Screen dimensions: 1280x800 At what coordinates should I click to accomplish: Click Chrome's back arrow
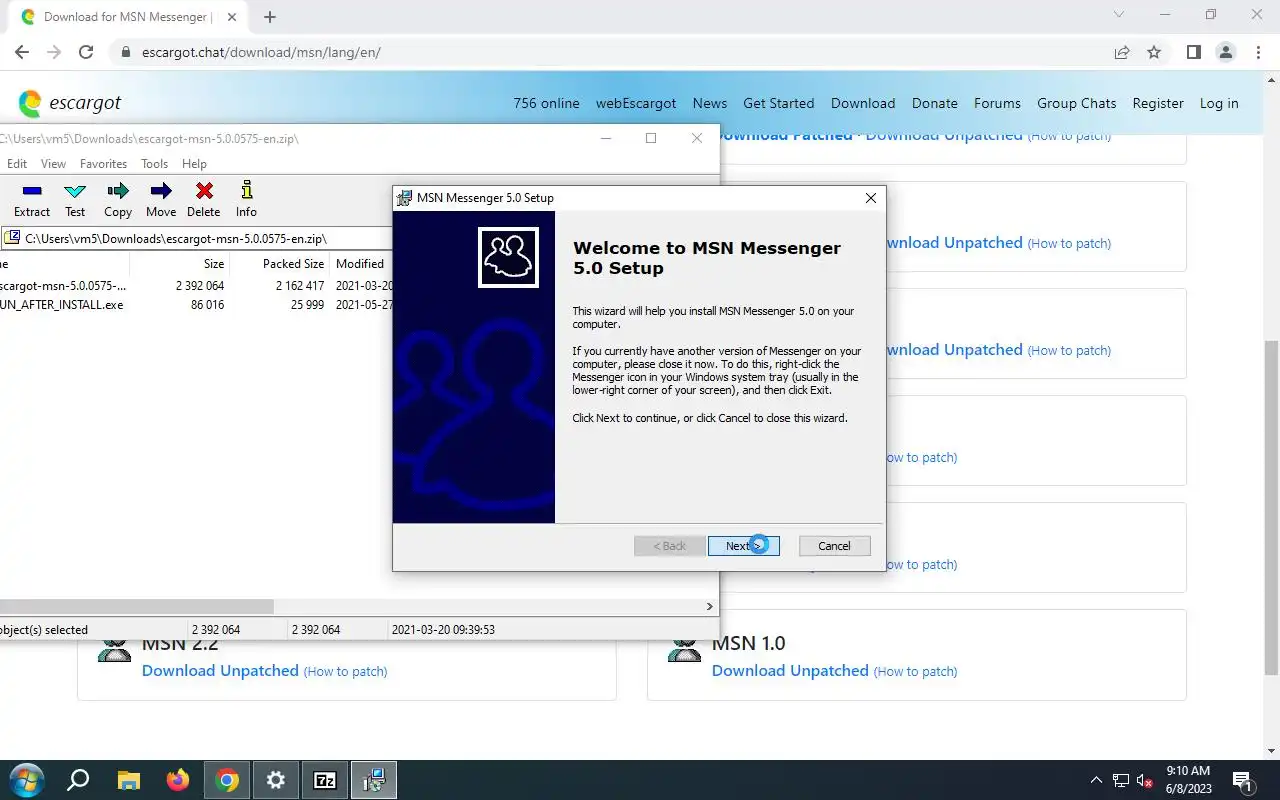point(22,52)
